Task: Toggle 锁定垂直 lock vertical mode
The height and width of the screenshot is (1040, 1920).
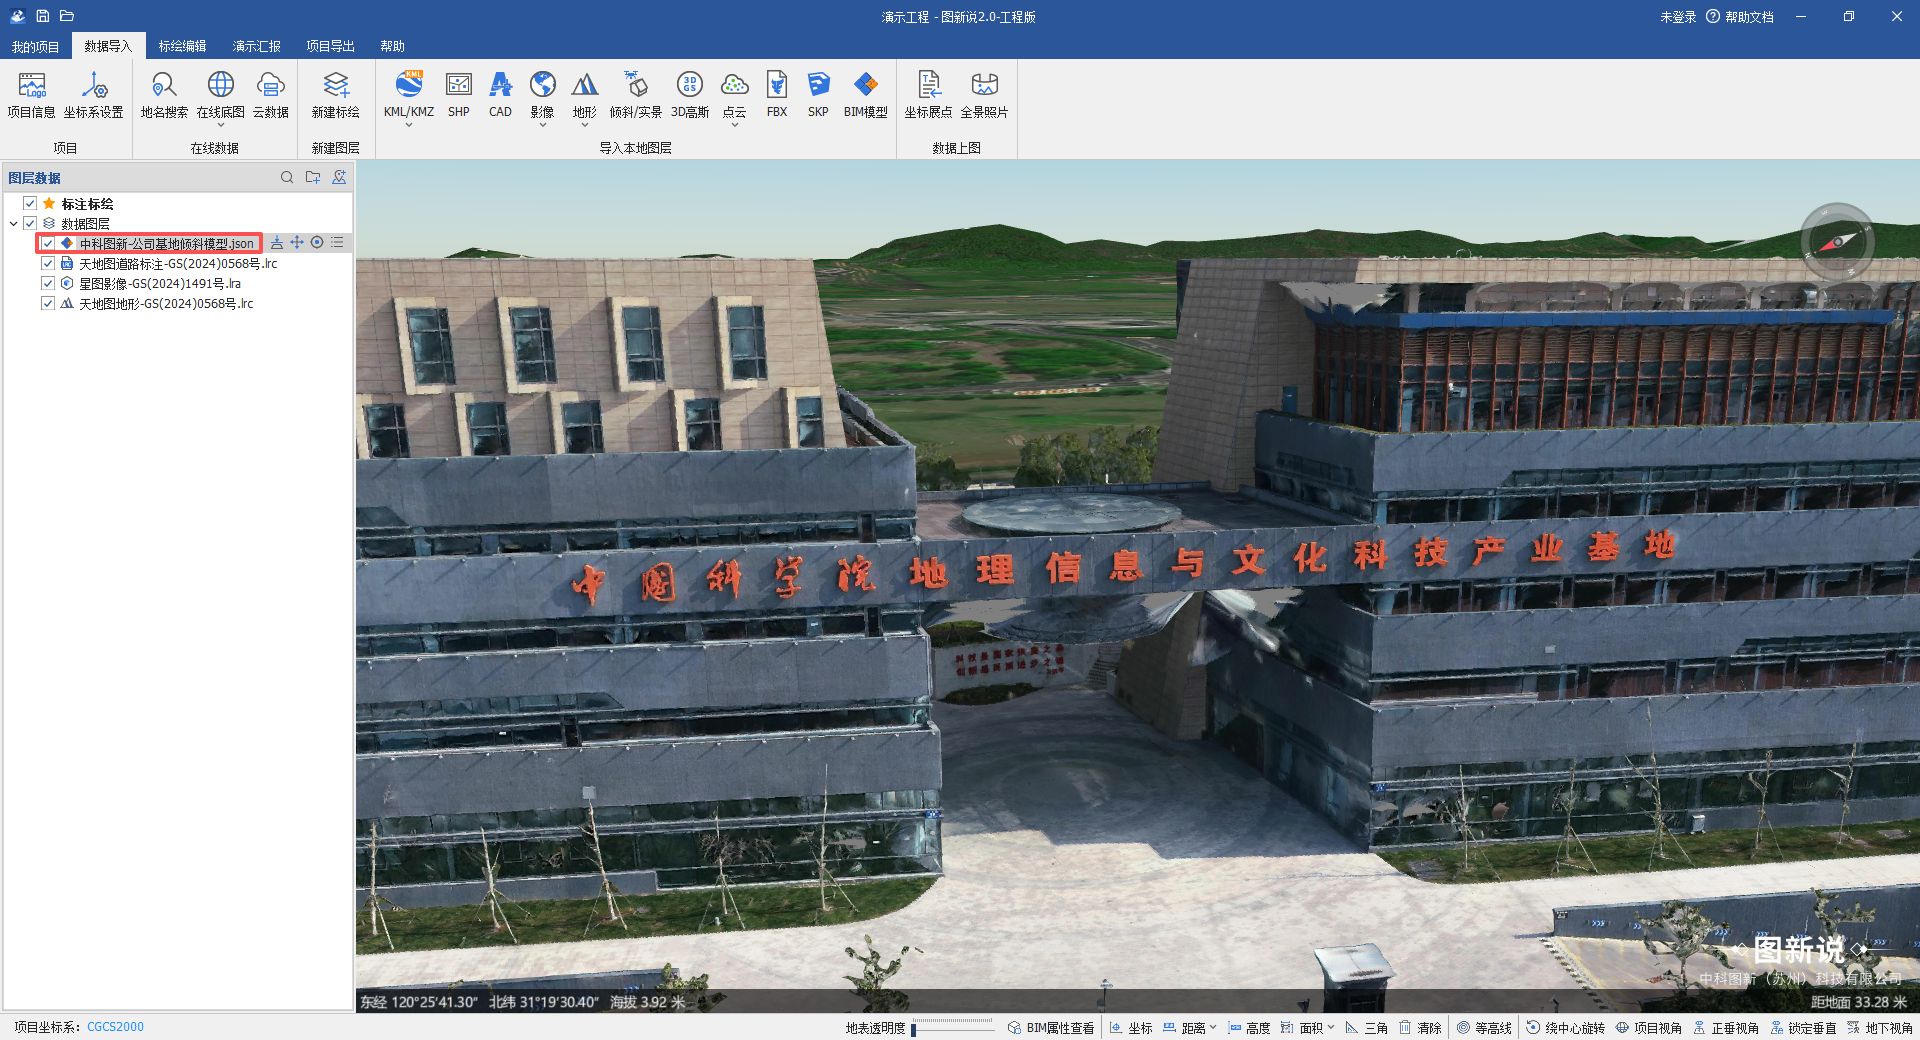Action: point(1803,1028)
